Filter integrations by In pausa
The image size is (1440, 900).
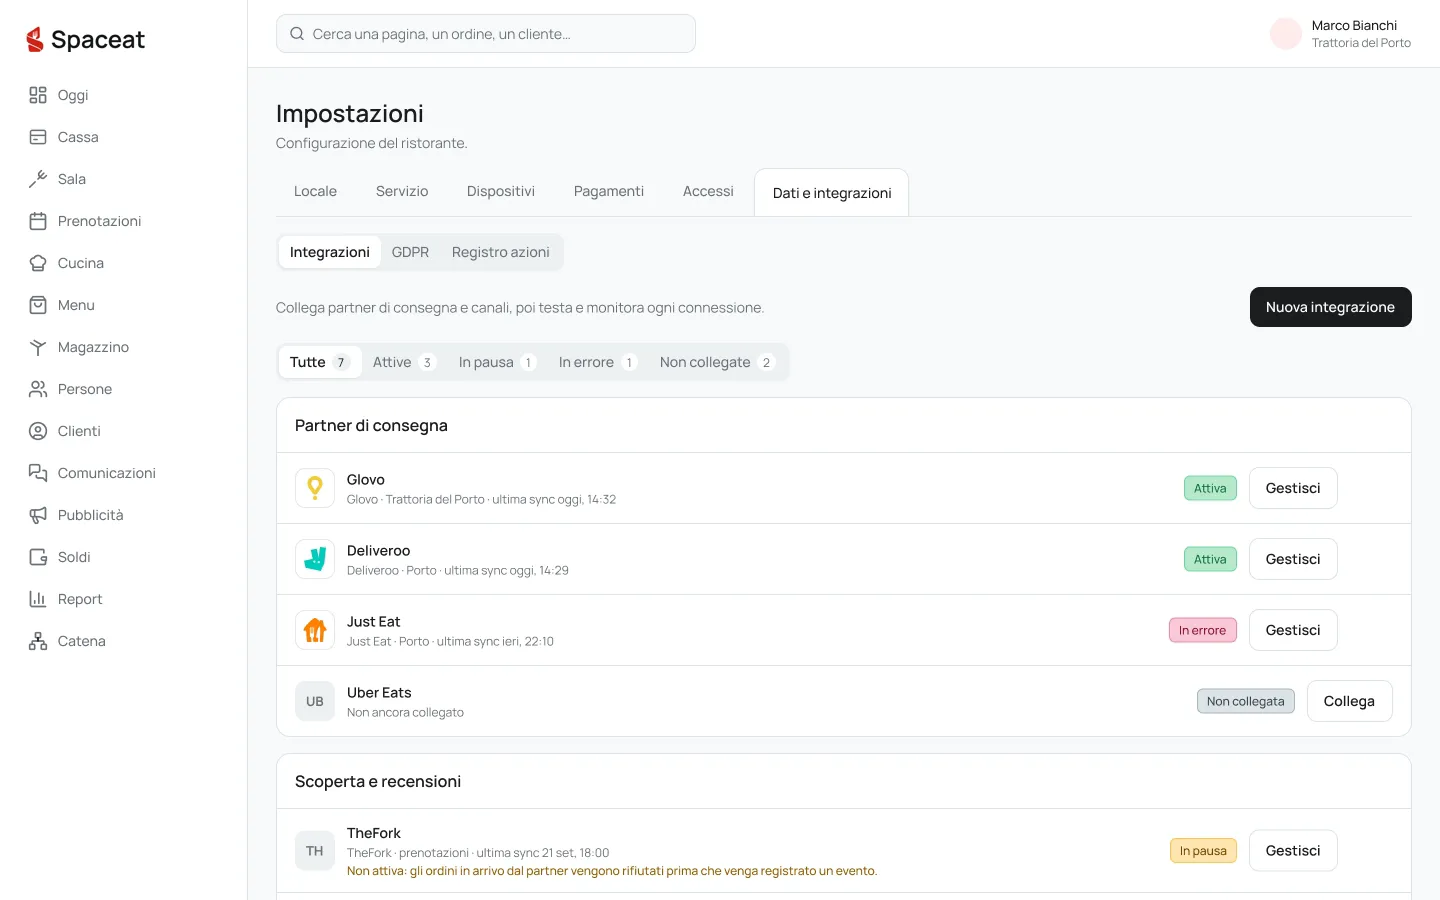[497, 362]
